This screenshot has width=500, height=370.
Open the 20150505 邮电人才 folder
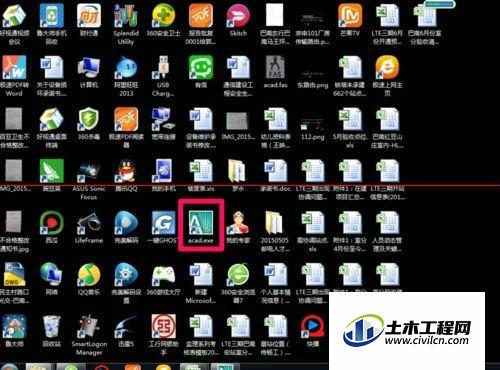click(x=275, y=223)
